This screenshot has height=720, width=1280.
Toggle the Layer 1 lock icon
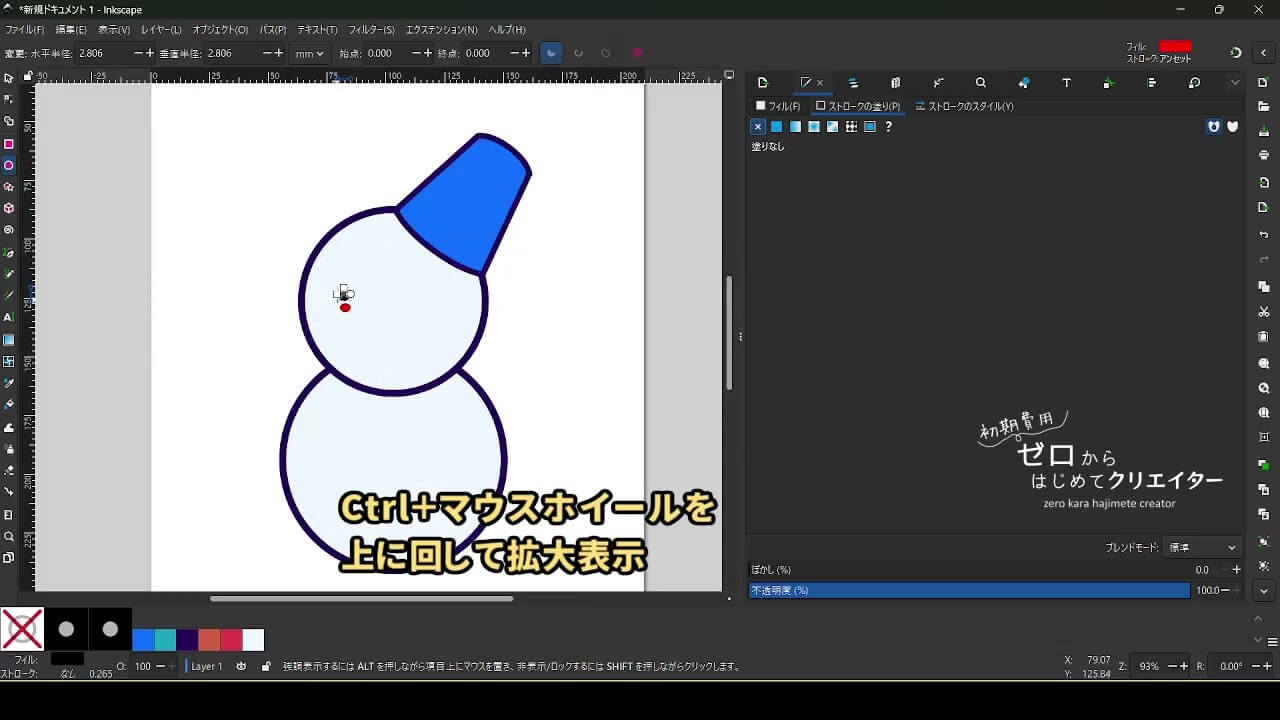coord(265,666)
